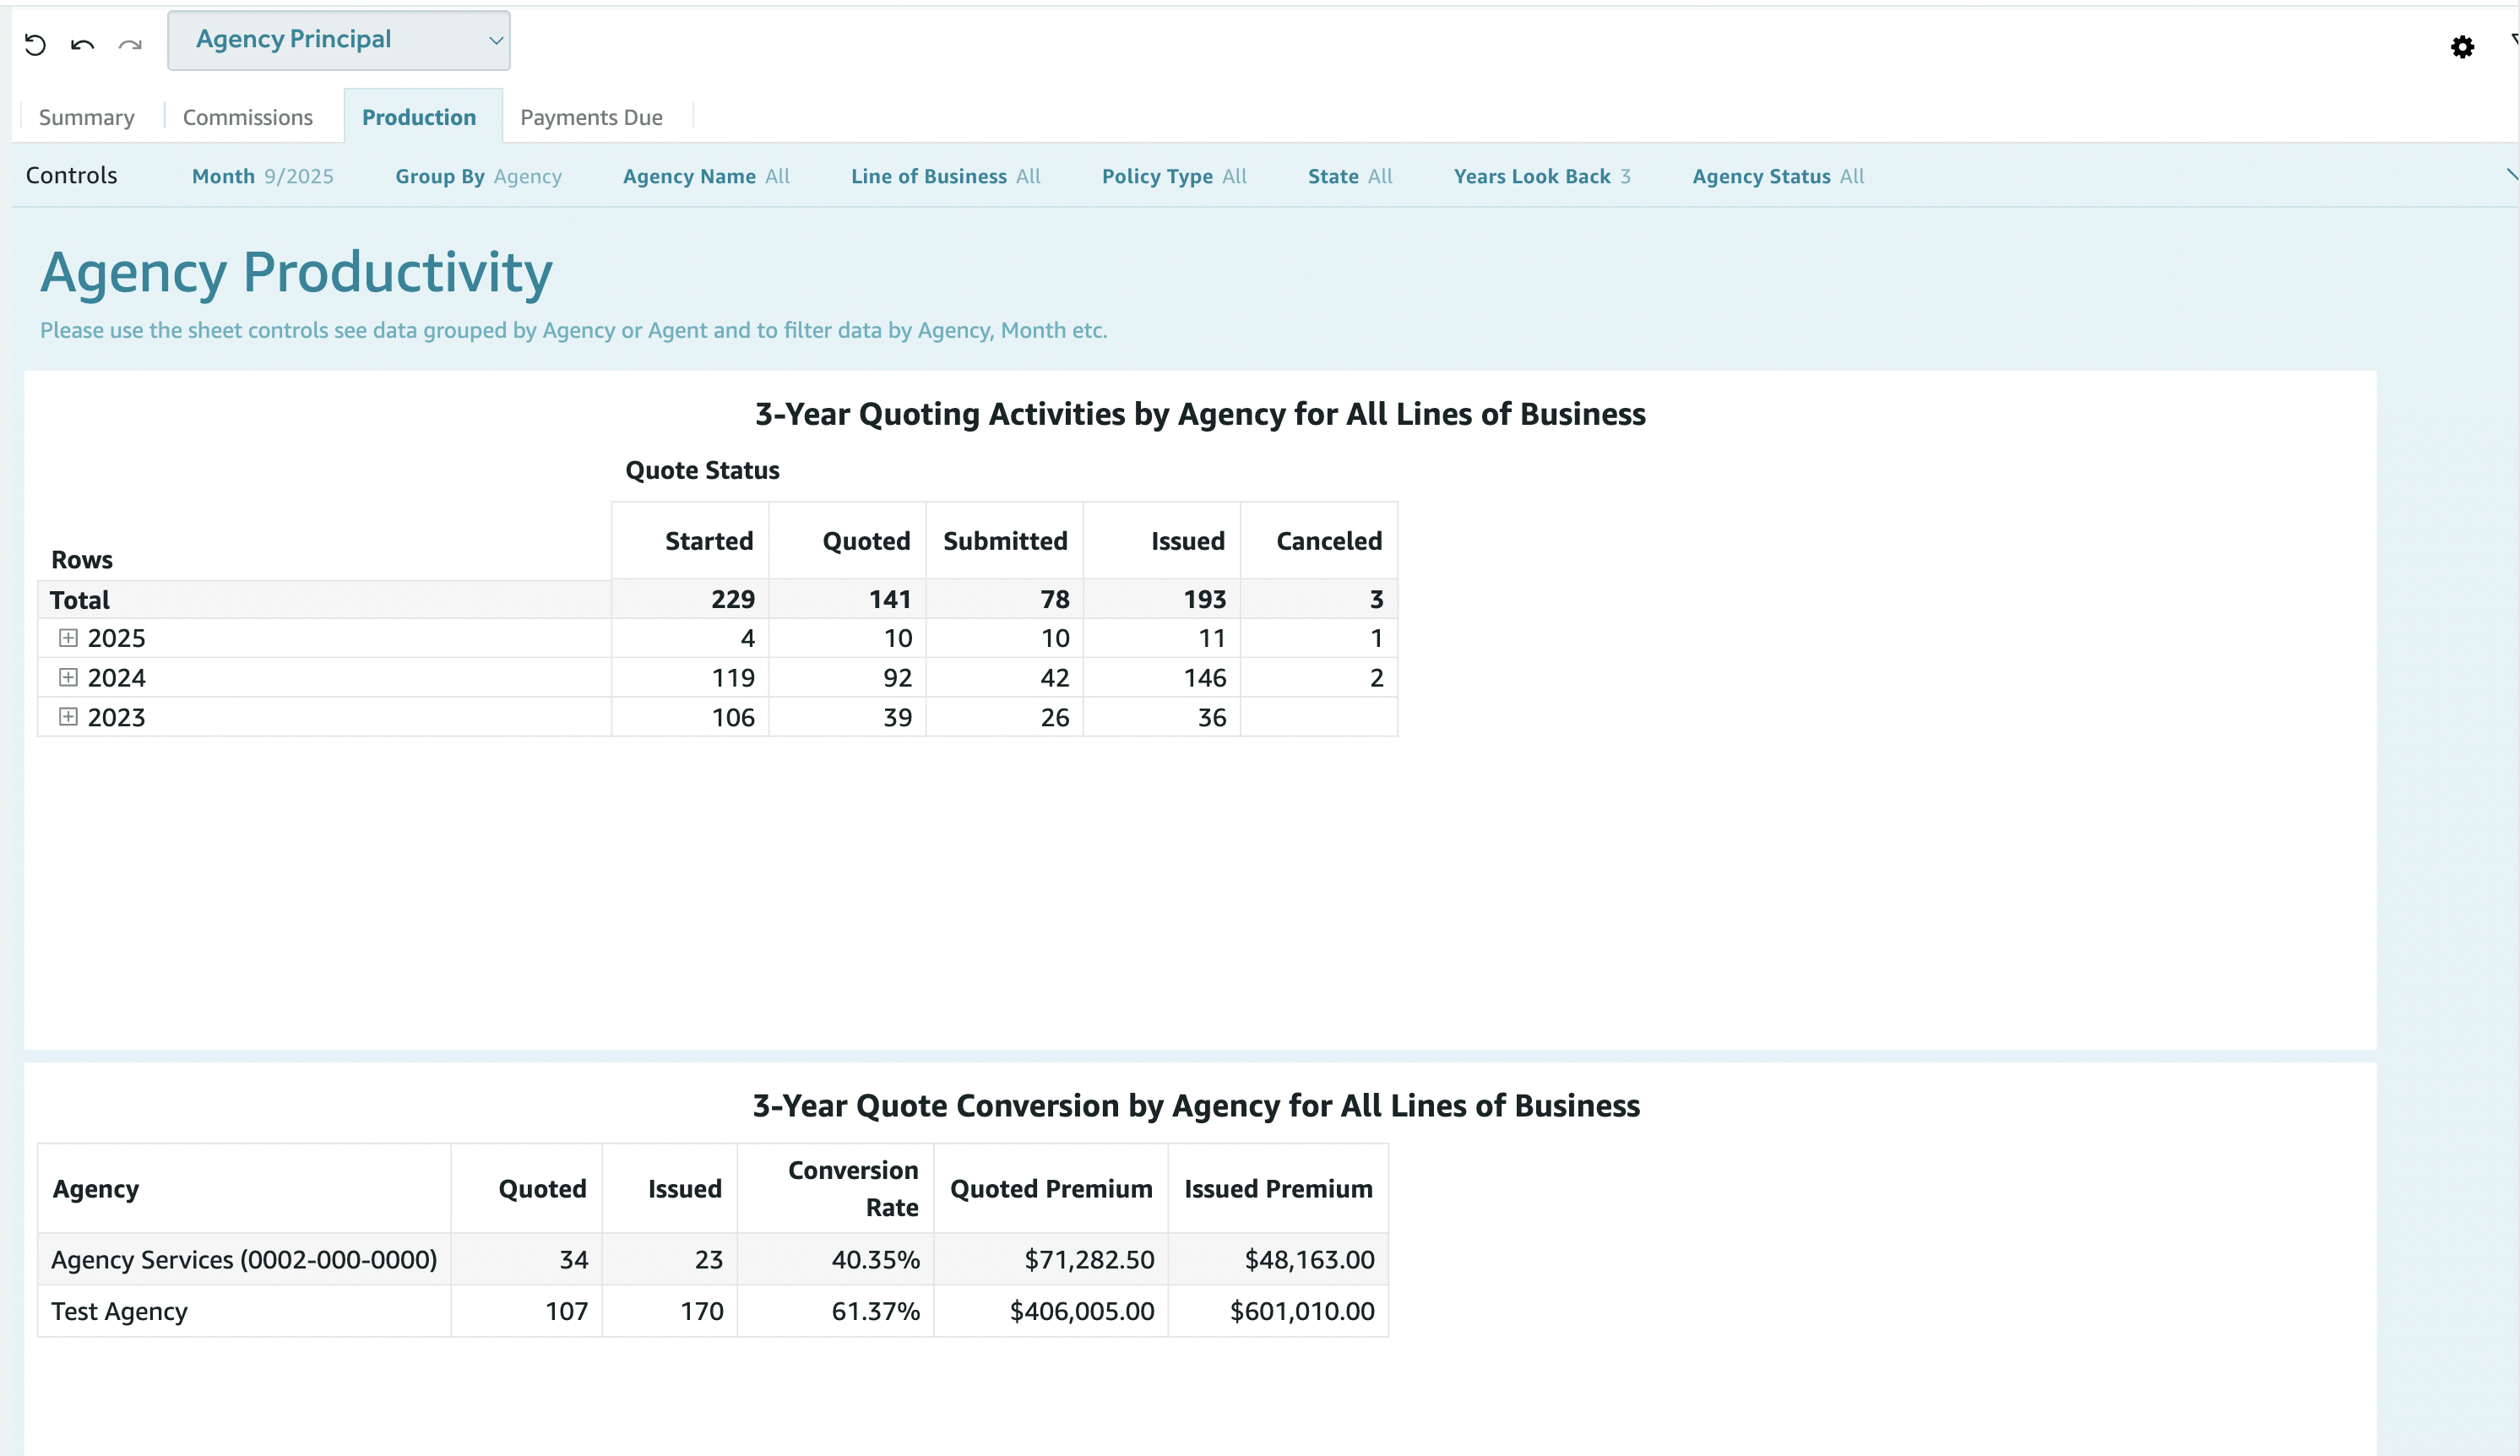Open the Line of Business filter
The image size is (2520, 1456).
945,177
